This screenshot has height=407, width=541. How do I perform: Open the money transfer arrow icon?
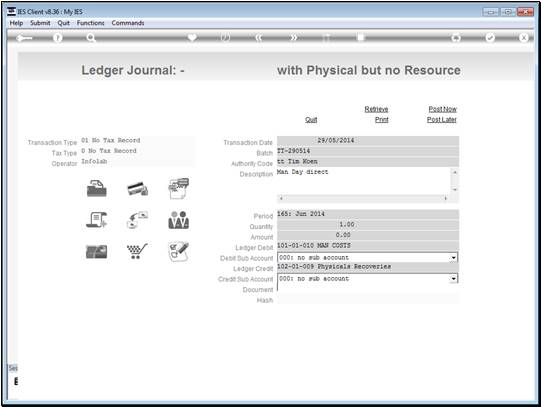[x=137, y=220]
